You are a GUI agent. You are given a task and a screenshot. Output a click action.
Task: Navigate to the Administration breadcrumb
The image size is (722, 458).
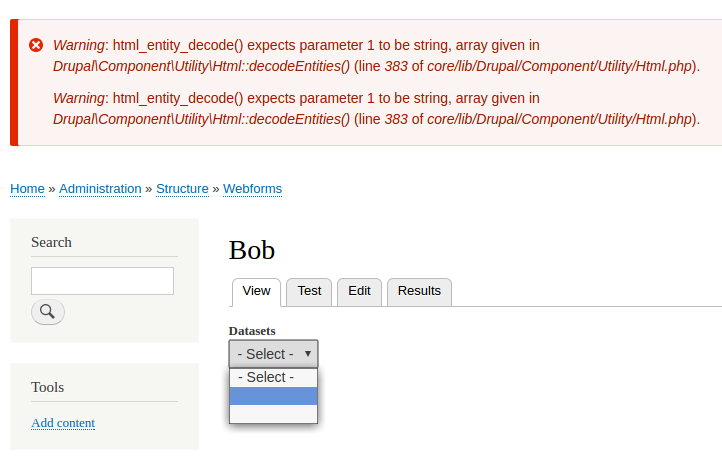coord(100,188)
